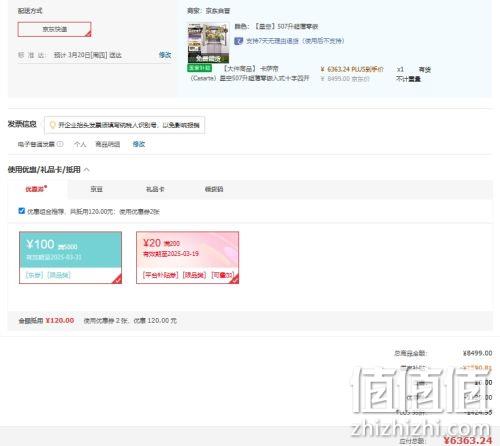Click the green subsidy tag under product image
Screen dimensions: 500x446
[x=199, y=68]
